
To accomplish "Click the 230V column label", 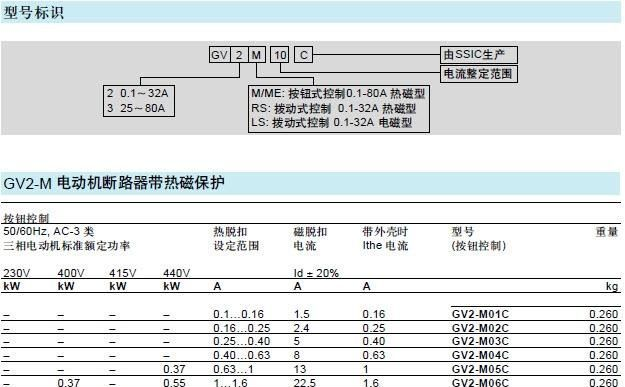I will (x=16, y=273).
